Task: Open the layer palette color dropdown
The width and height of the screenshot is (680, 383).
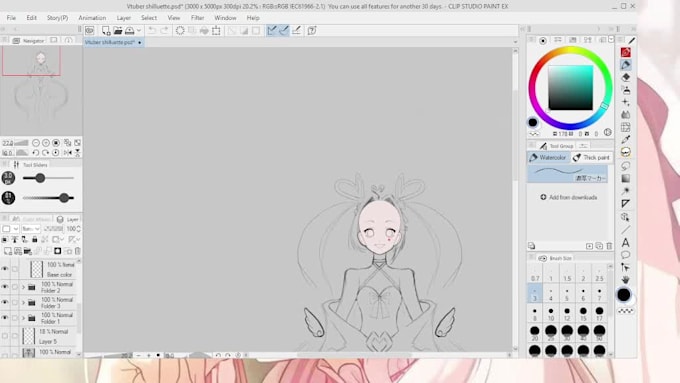Action: coord(10,229)
